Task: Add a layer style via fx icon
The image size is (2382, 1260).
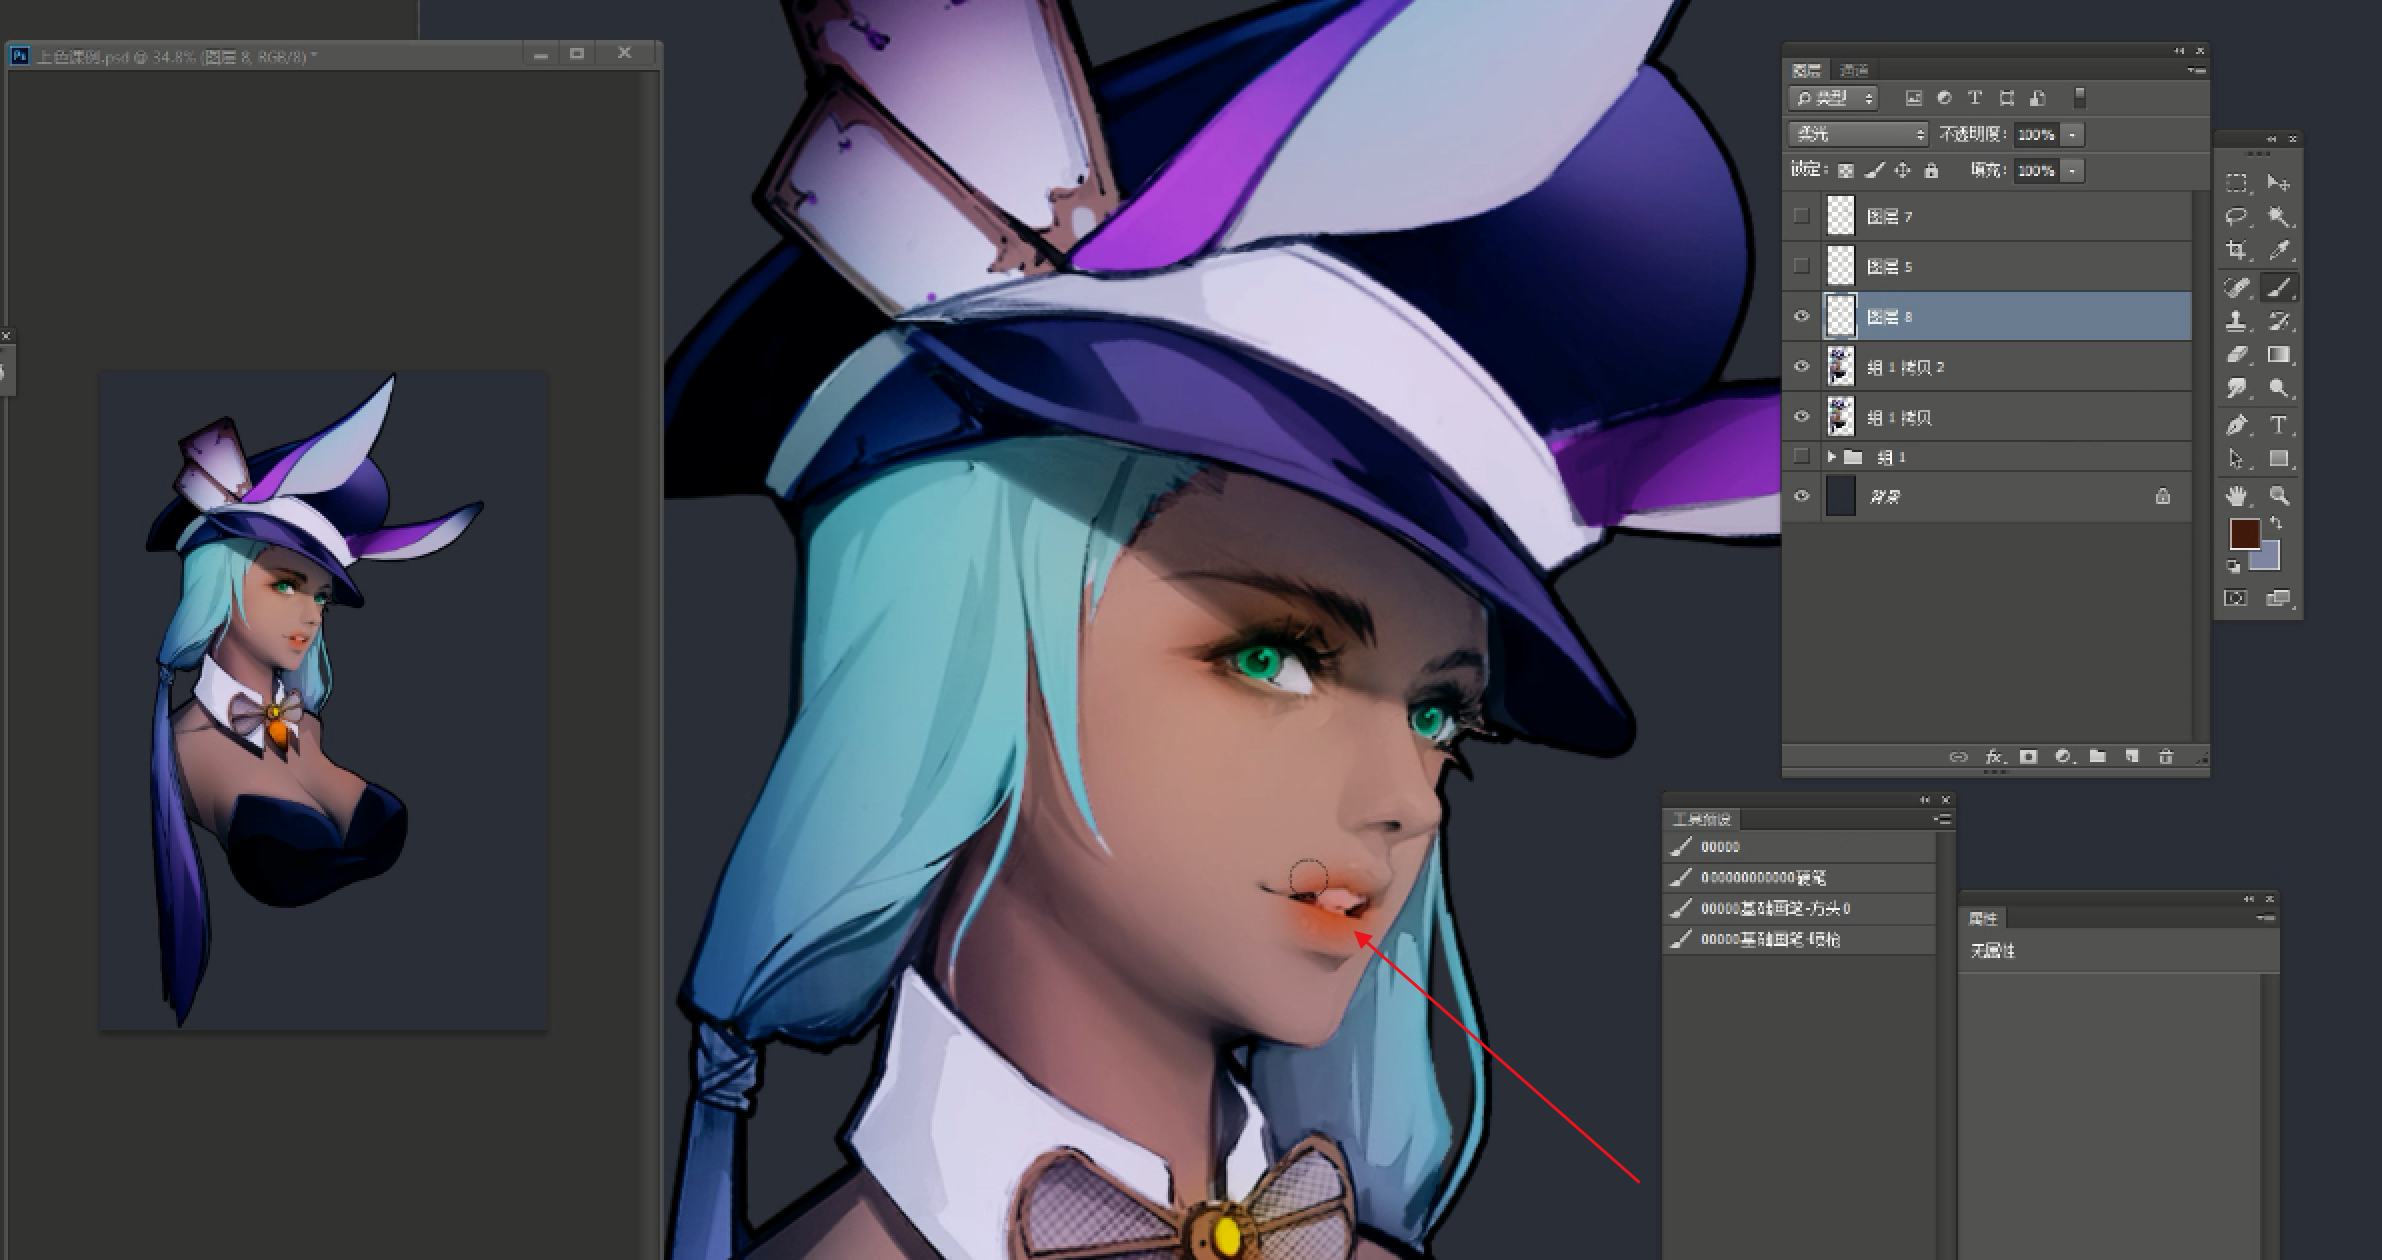Action: point(1993,757)
